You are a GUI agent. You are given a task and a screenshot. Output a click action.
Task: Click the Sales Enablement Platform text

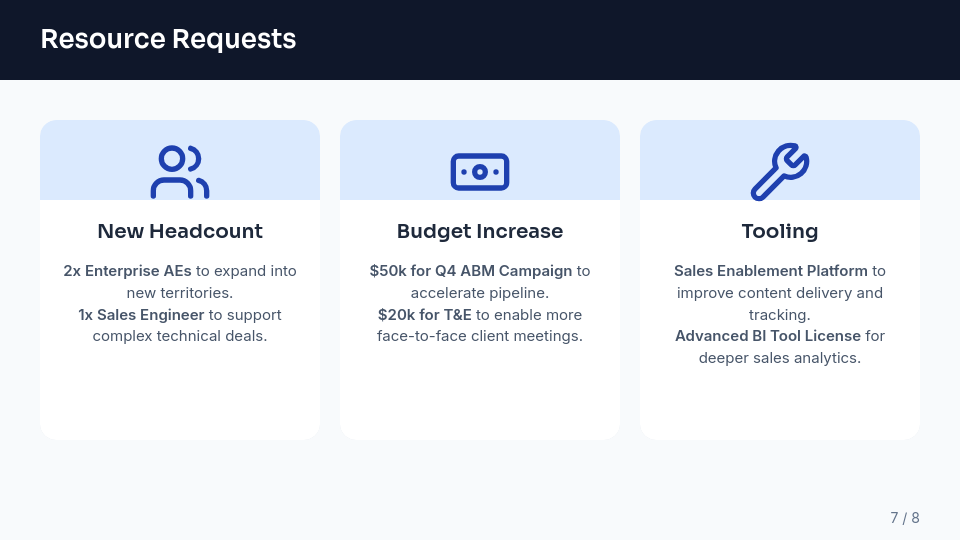770,271
